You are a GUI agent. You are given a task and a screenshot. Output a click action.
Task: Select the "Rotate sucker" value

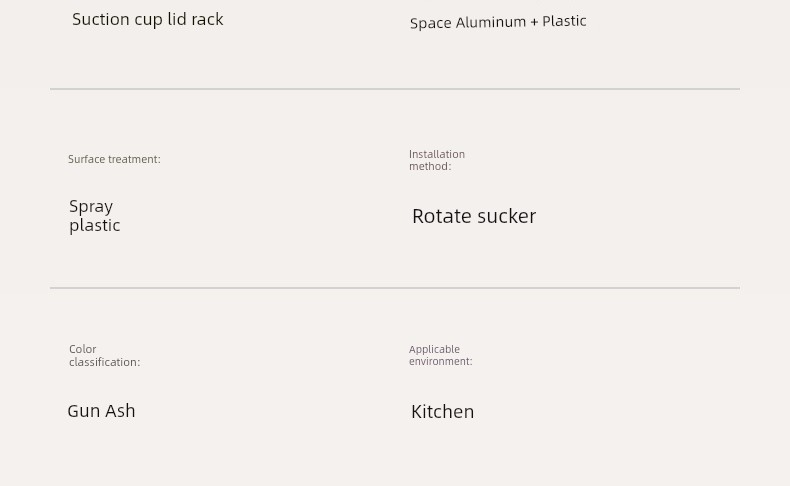click(x=474, y=216)
